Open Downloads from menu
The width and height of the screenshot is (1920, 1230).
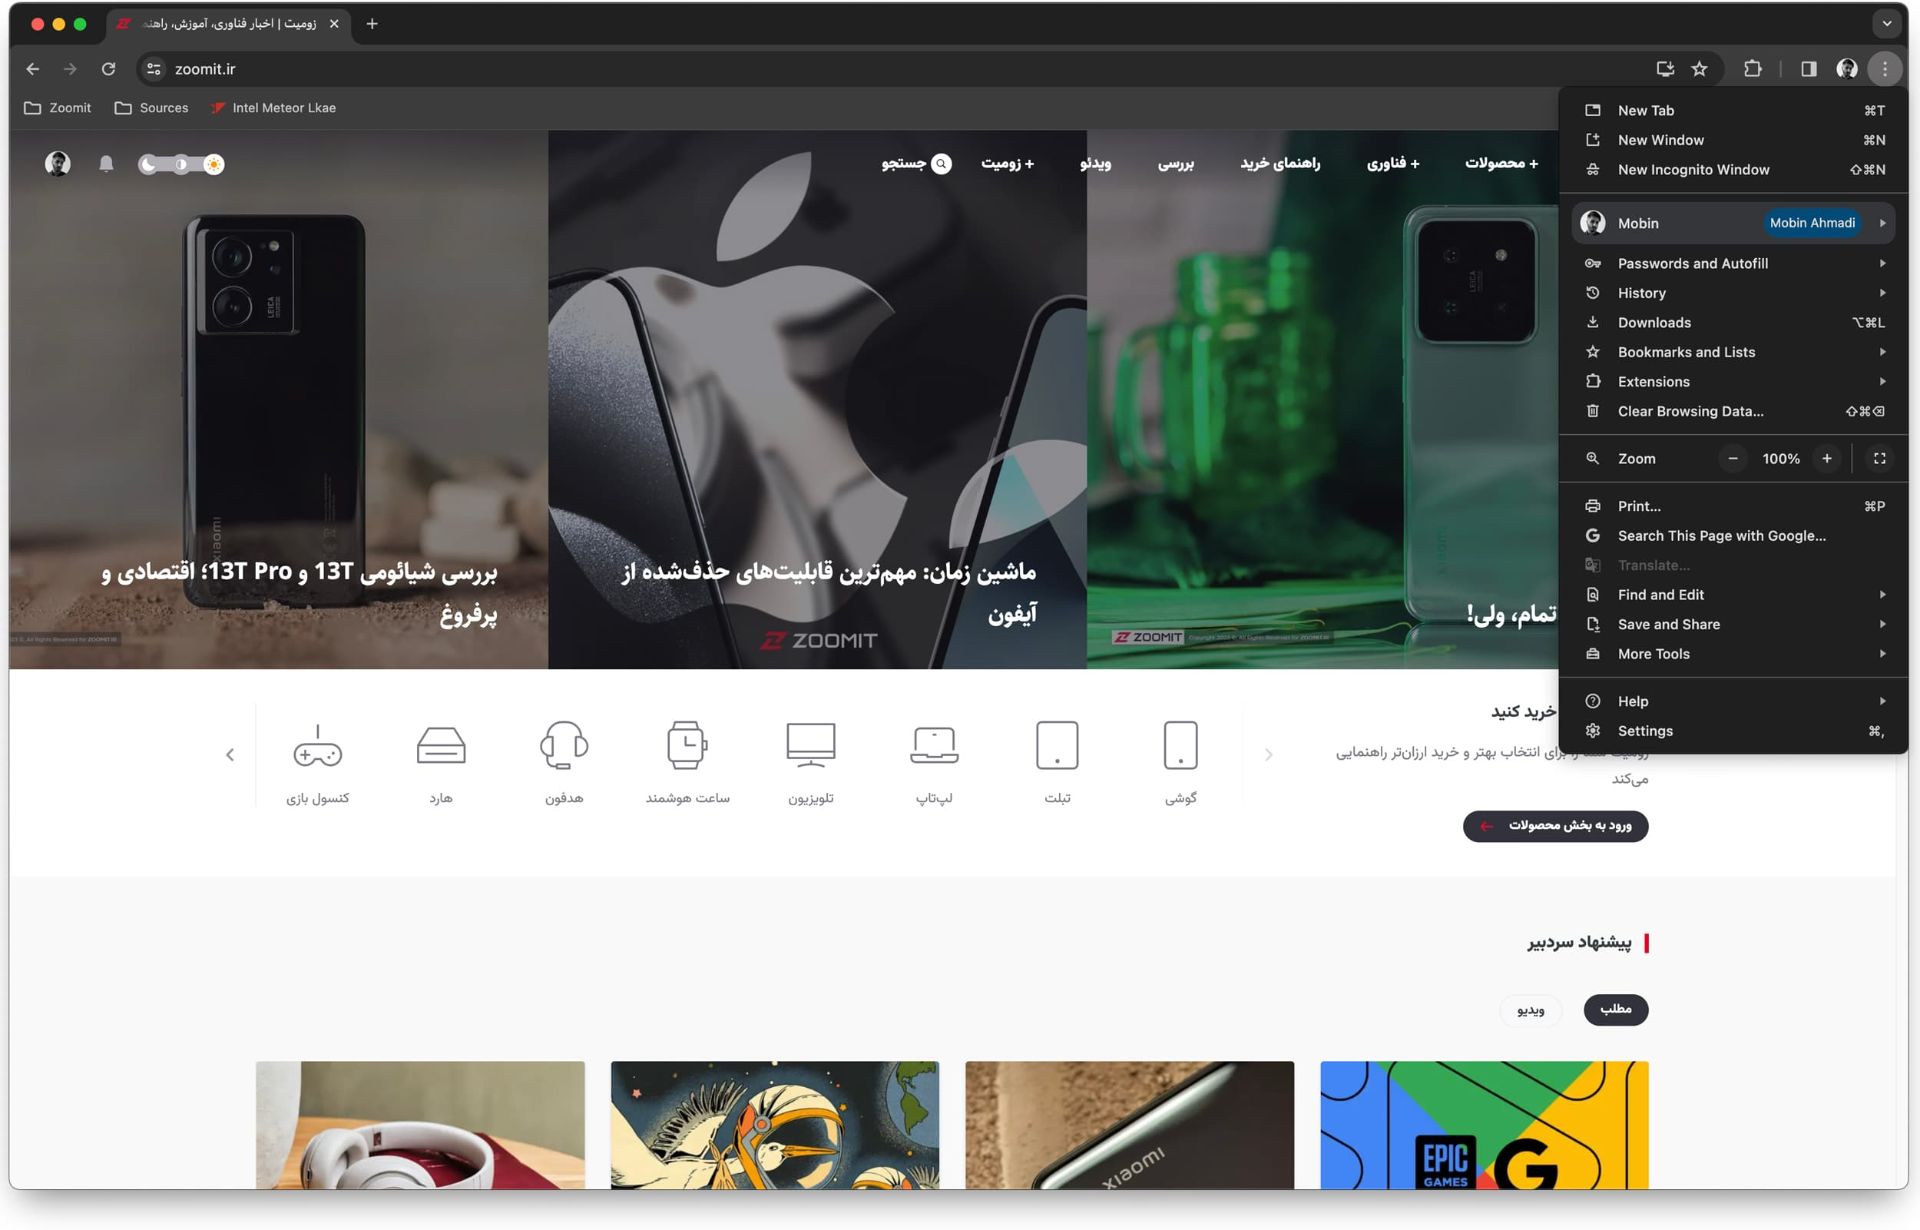[1734, 323]
